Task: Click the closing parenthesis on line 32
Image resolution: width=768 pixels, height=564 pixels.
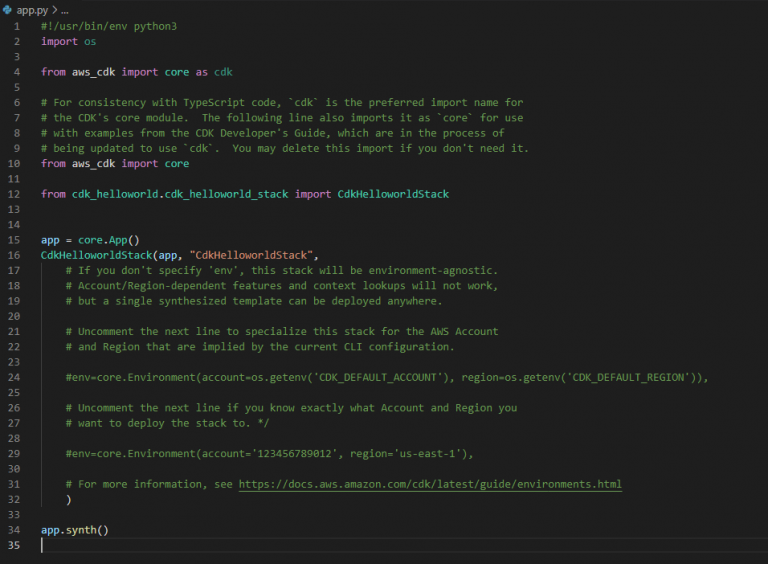Action: coord(69,499)
